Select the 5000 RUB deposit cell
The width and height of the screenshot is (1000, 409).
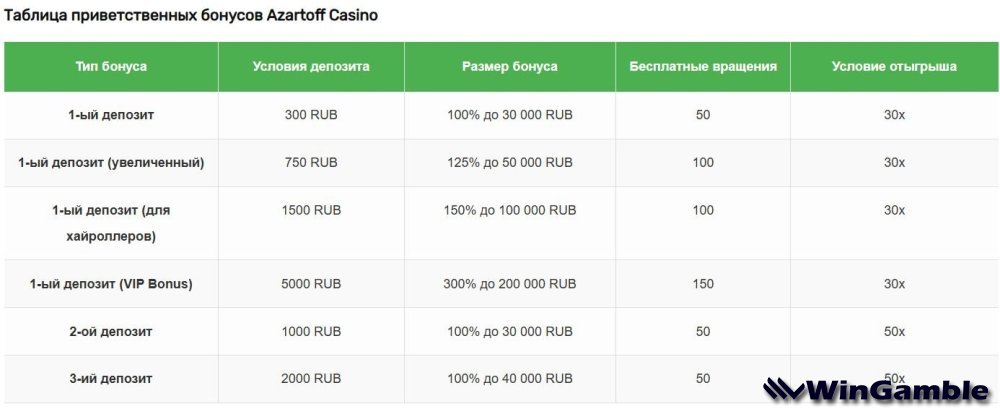pos(311,284)
